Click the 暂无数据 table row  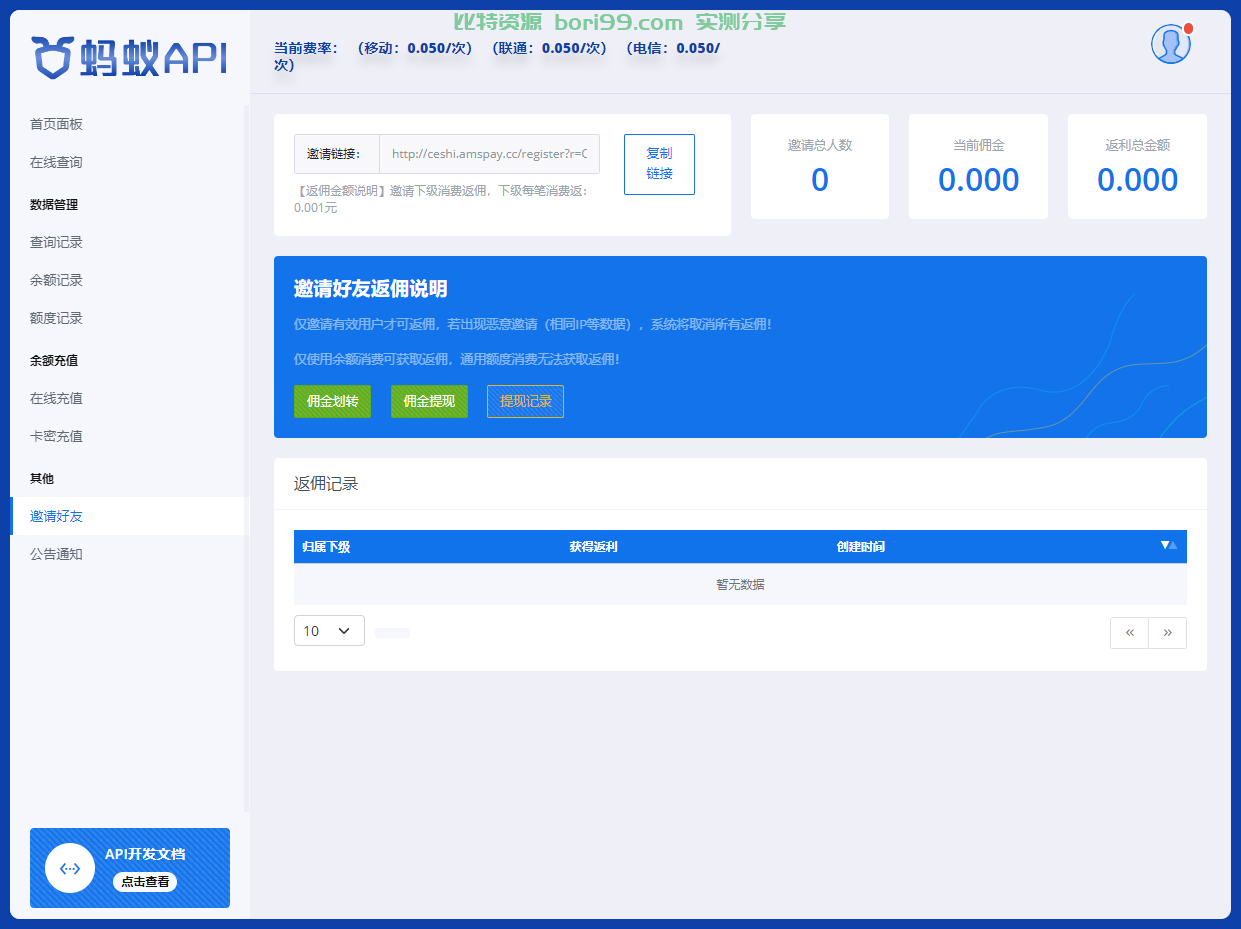pyautogui.click(x=740, y=584)
